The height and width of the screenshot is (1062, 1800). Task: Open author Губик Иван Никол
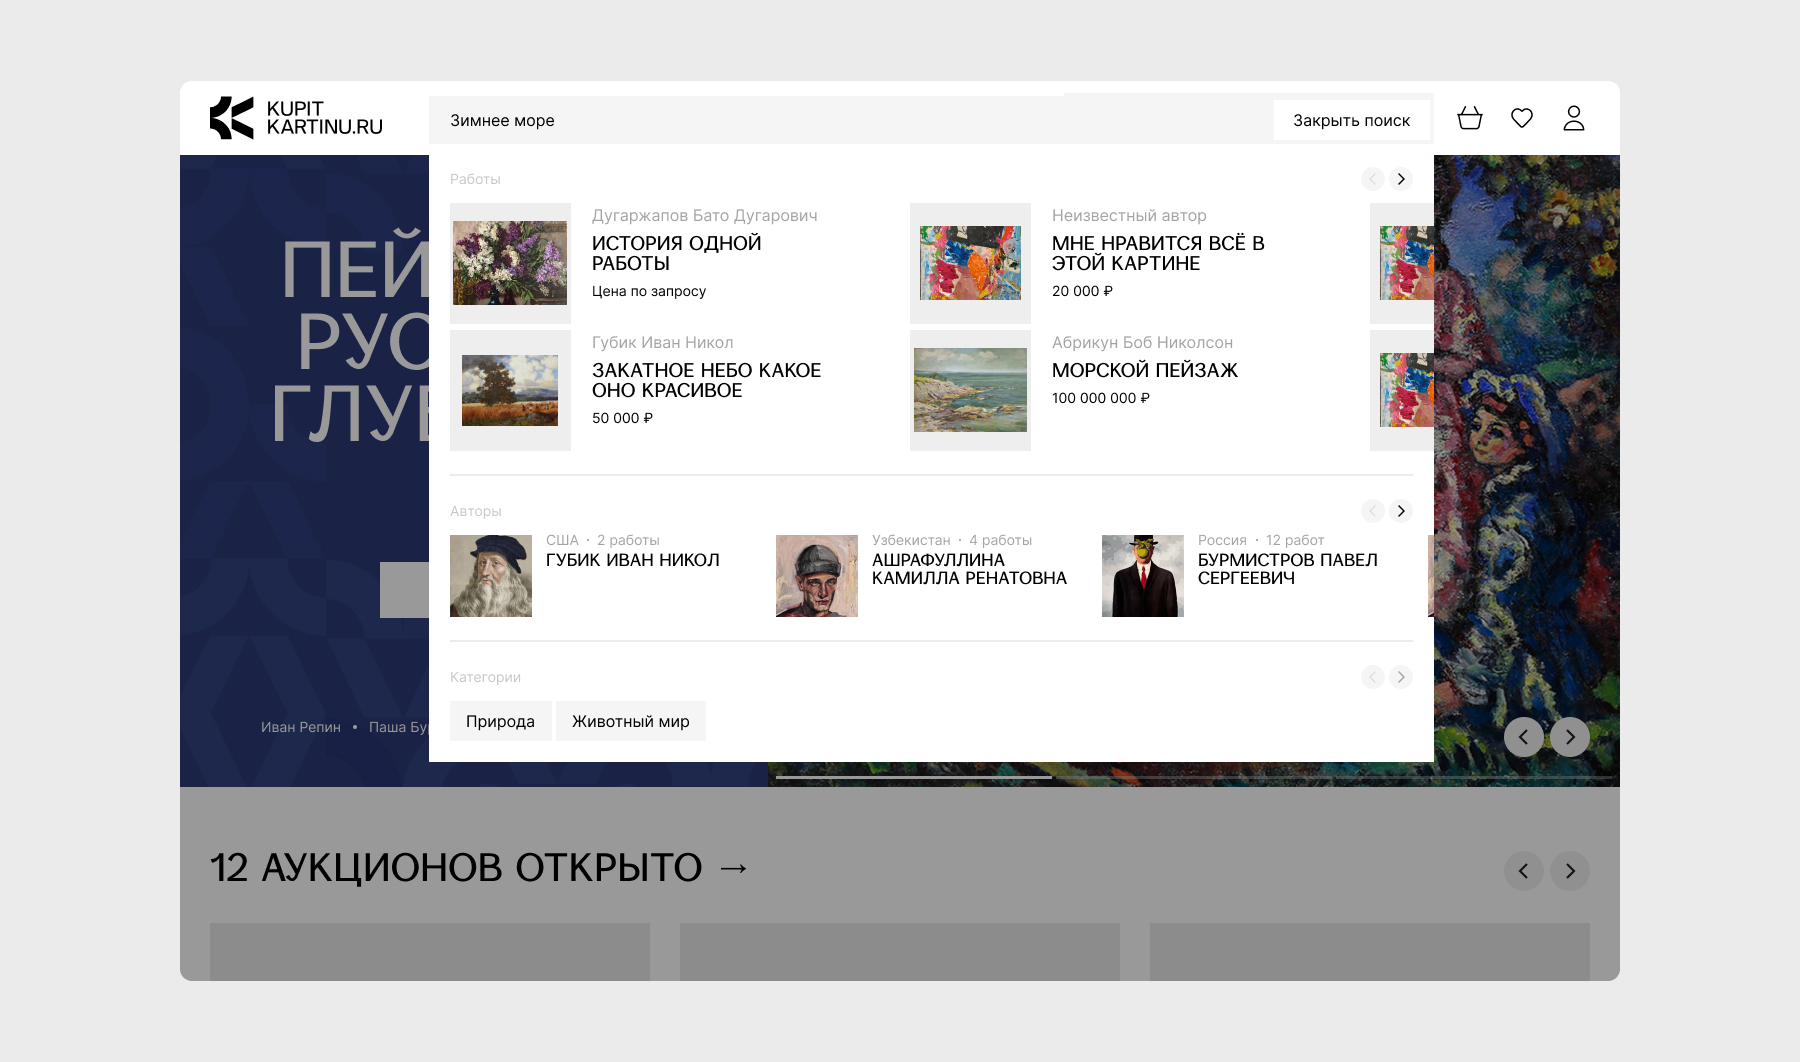(633, 560)
